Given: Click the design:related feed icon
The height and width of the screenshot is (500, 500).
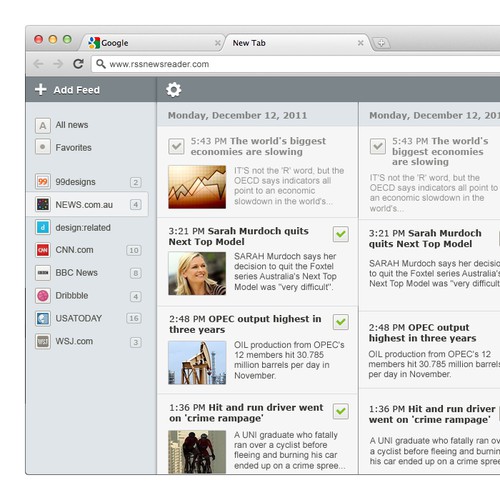Looking at the screenshot, I should point(43,227).
